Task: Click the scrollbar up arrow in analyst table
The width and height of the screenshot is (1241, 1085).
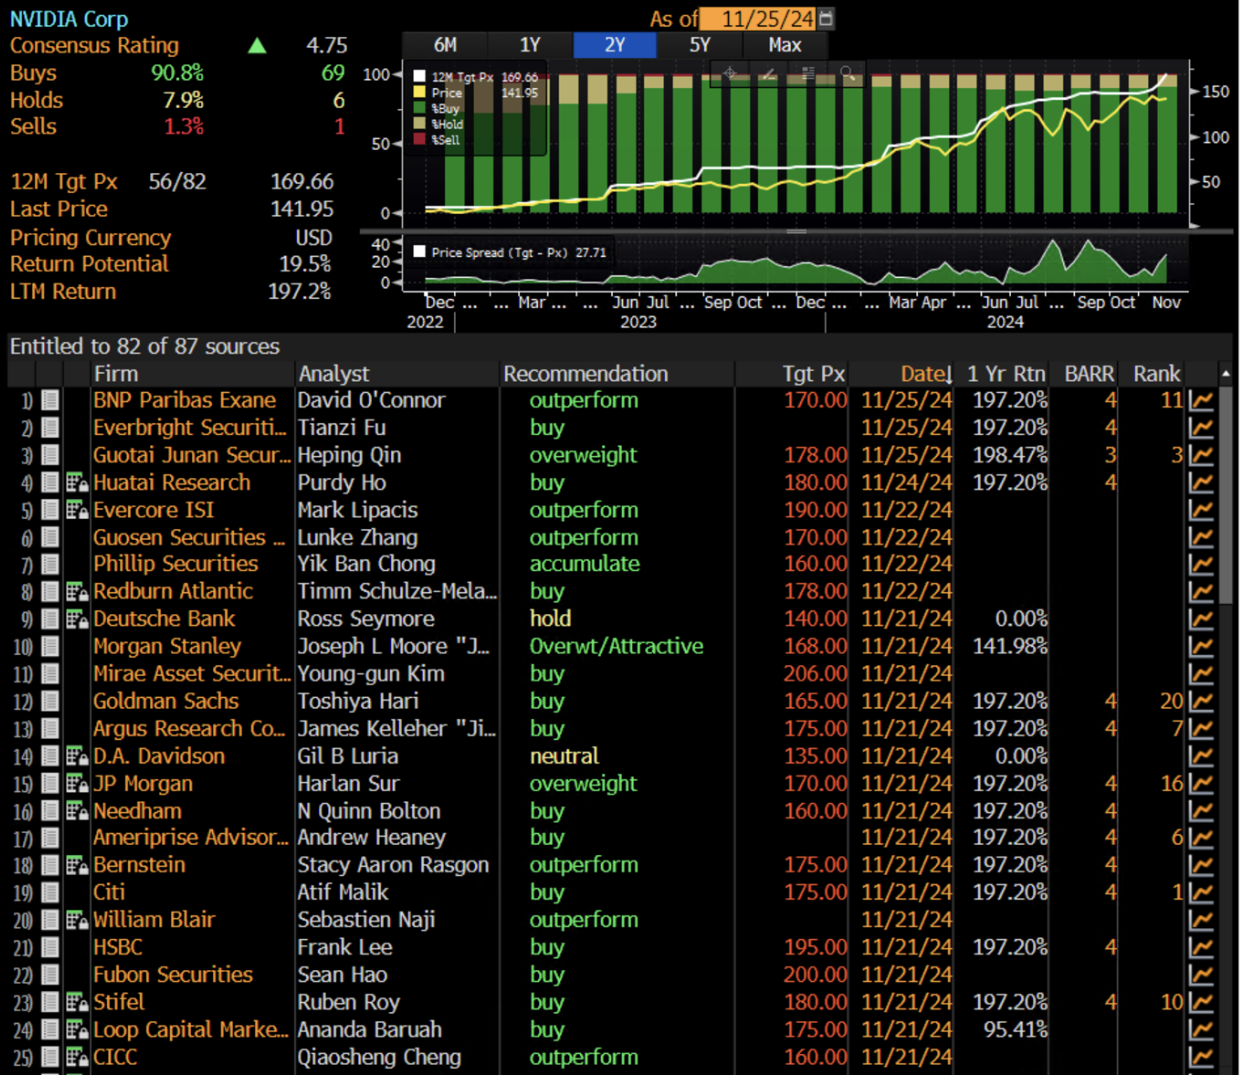Action: tap(1226, 374)
